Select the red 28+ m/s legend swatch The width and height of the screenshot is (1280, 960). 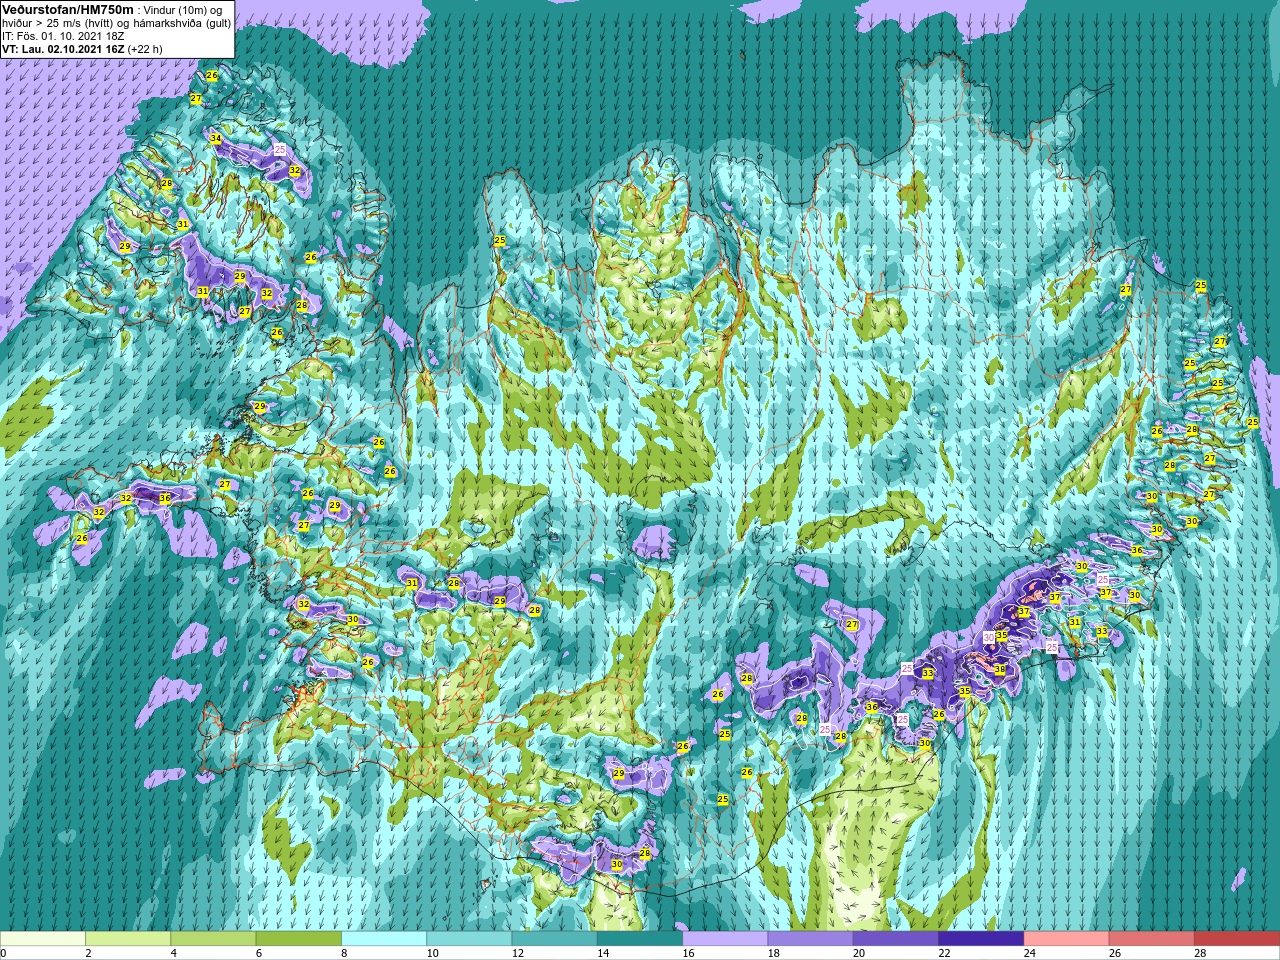[x=1237, y=939]
